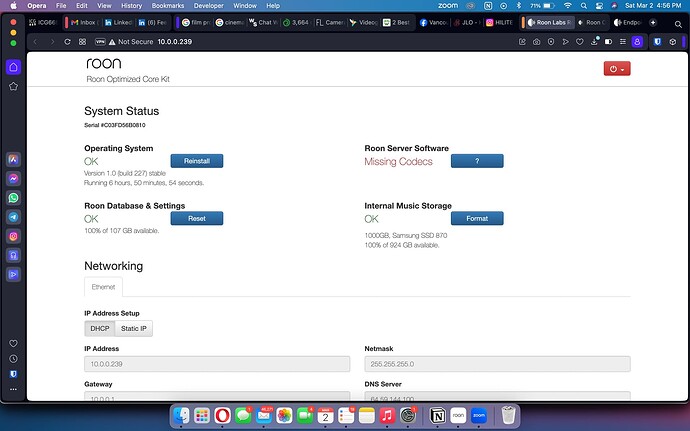Viewport: 690px width, 431px height.
Task: Click the Bitwarden shield extension icon
Action: coord(657,42)
